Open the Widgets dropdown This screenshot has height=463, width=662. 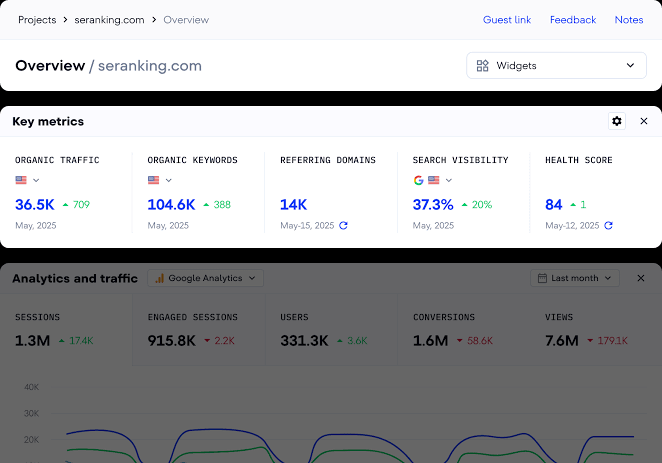click(556, 65)
